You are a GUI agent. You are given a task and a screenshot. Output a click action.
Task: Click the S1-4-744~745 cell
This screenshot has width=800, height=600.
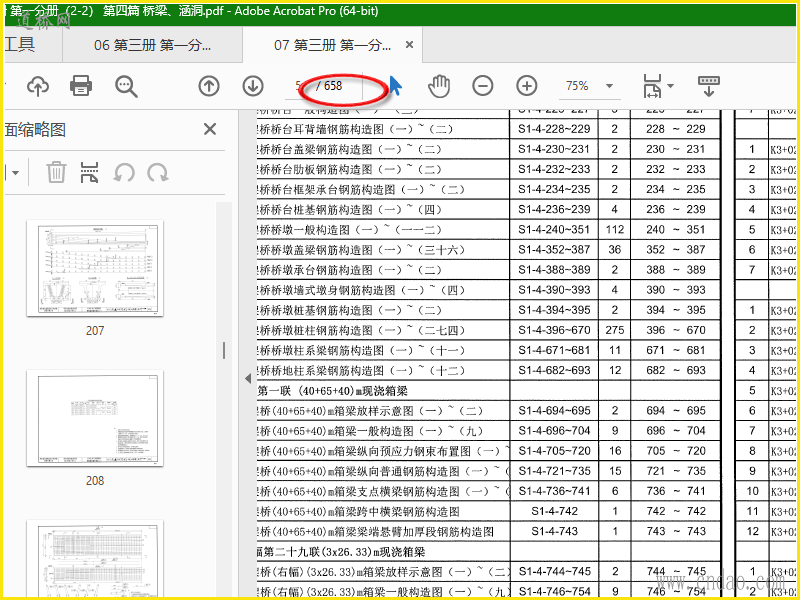click(x=554, y=571)
